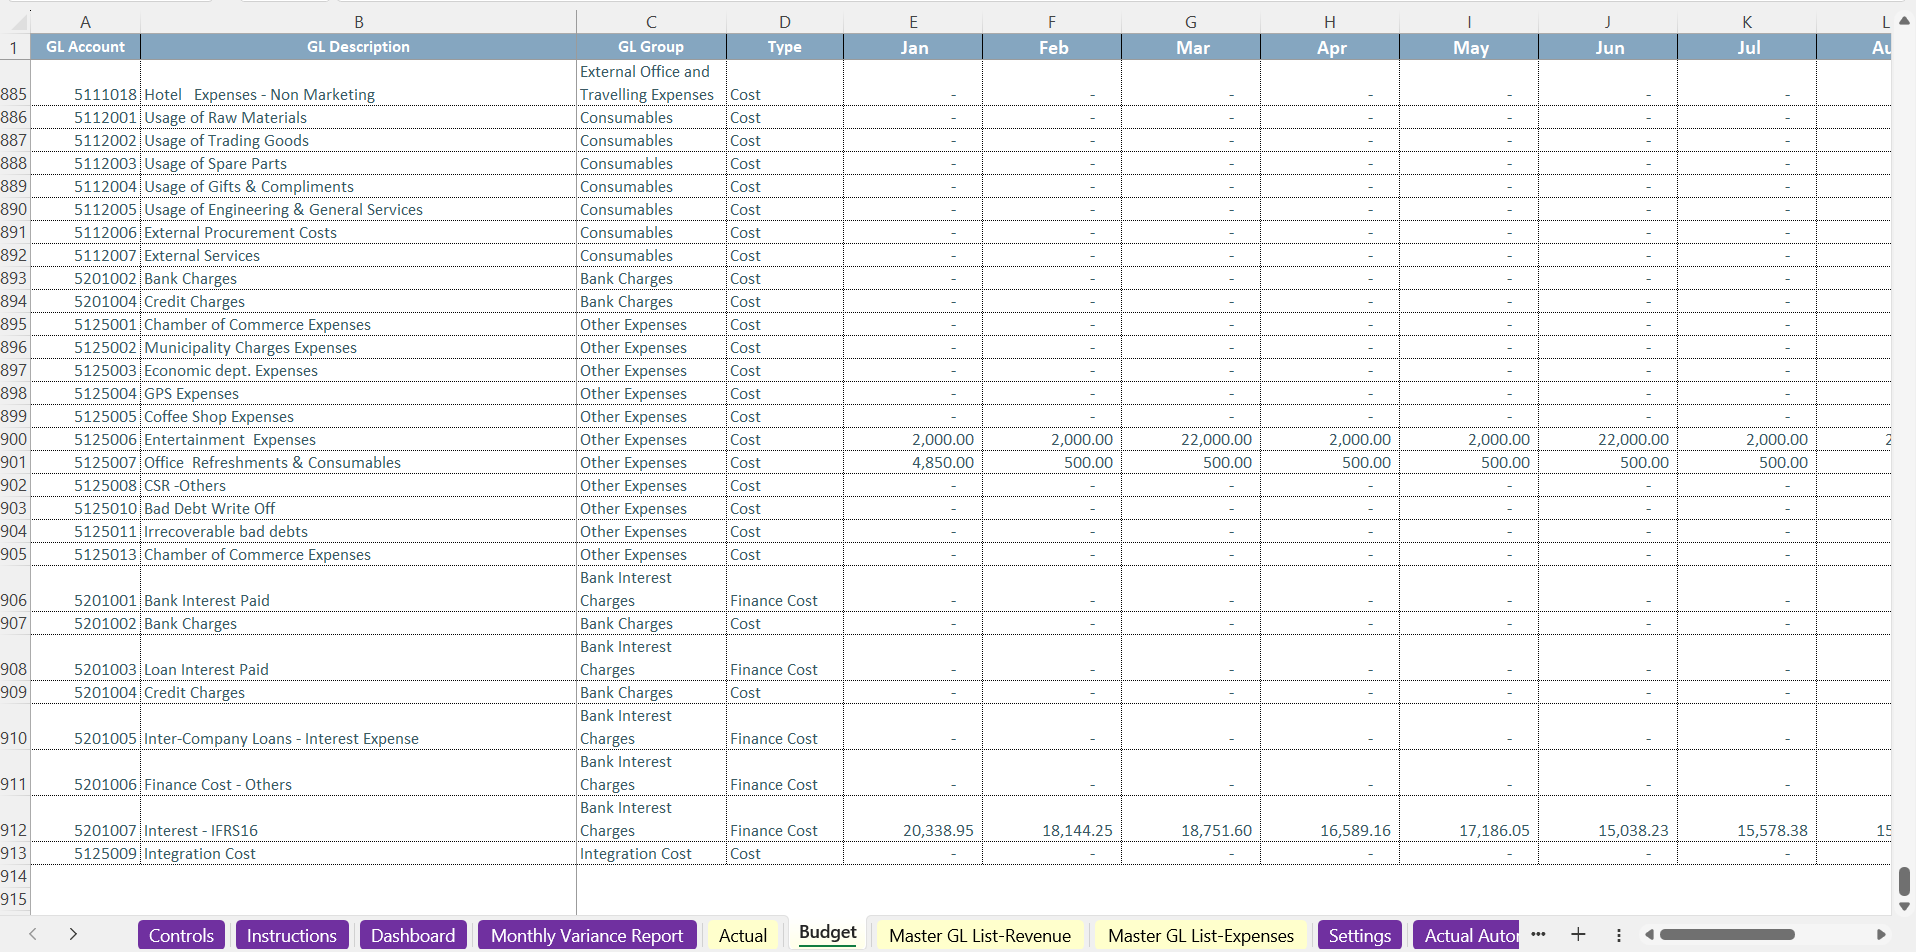Open the Monthly Variance Report sheet
This screenshot has width=1916, height=952.
587,935
